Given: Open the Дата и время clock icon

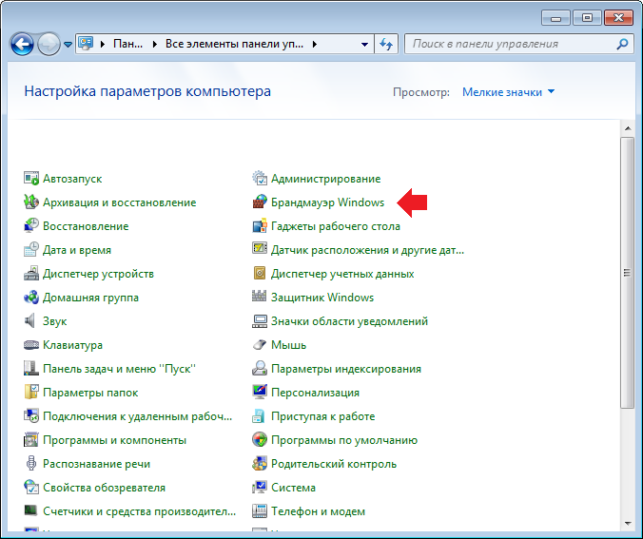Looking at the screenshot, I should (x=31, y=250).
